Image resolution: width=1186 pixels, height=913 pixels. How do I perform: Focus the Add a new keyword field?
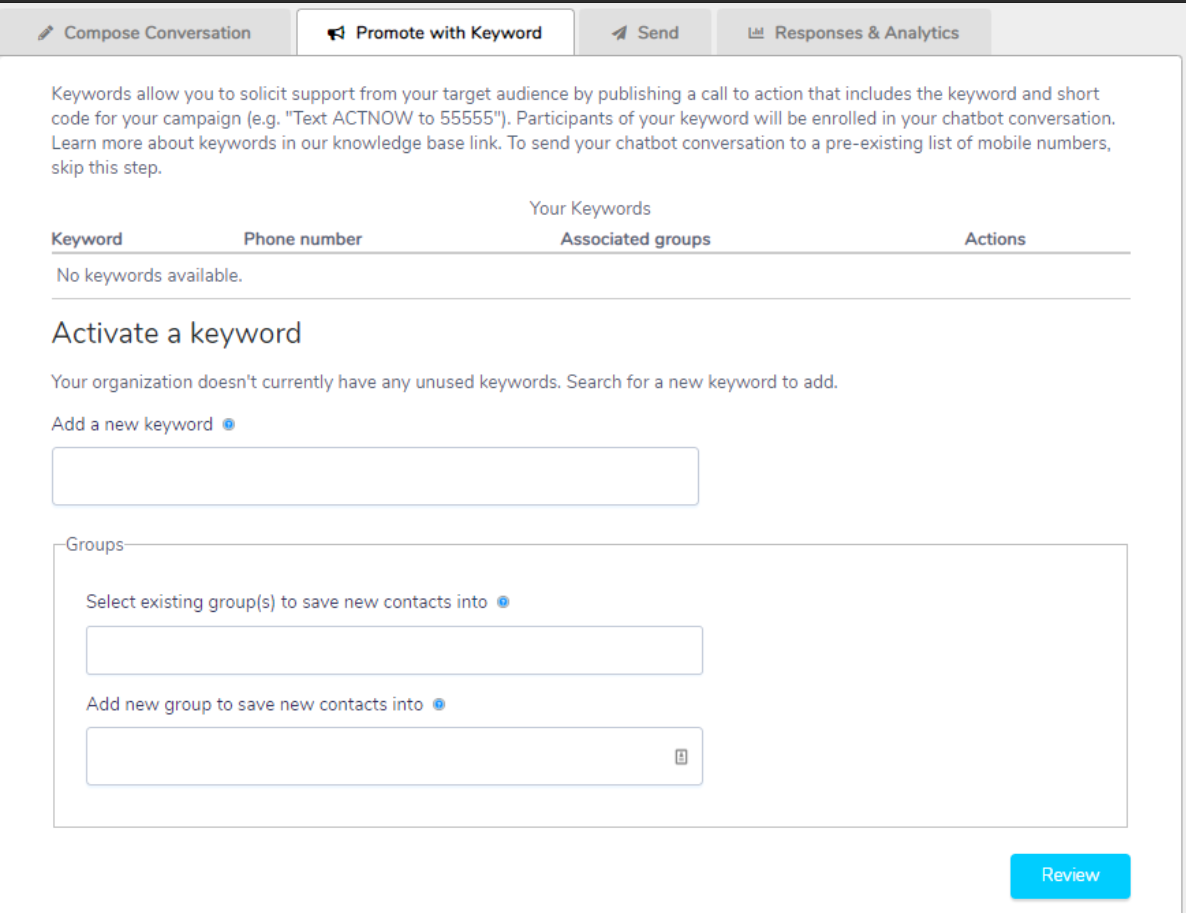click(x=375, y=476)
